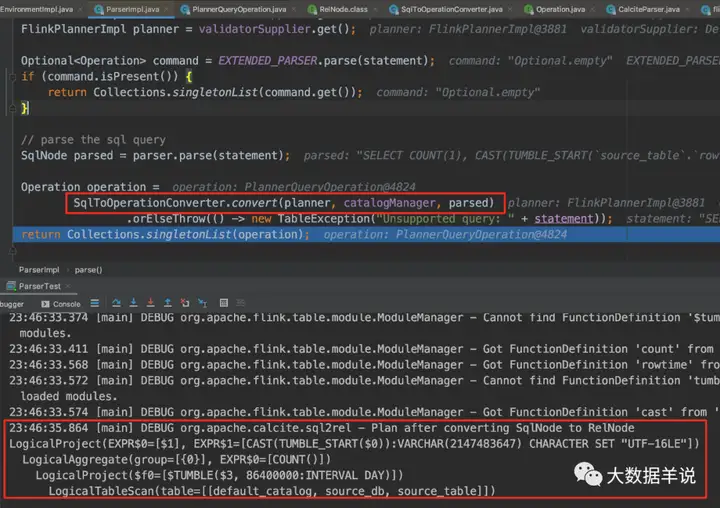Select the Debugger tab in debug panel

pos(11,304)
